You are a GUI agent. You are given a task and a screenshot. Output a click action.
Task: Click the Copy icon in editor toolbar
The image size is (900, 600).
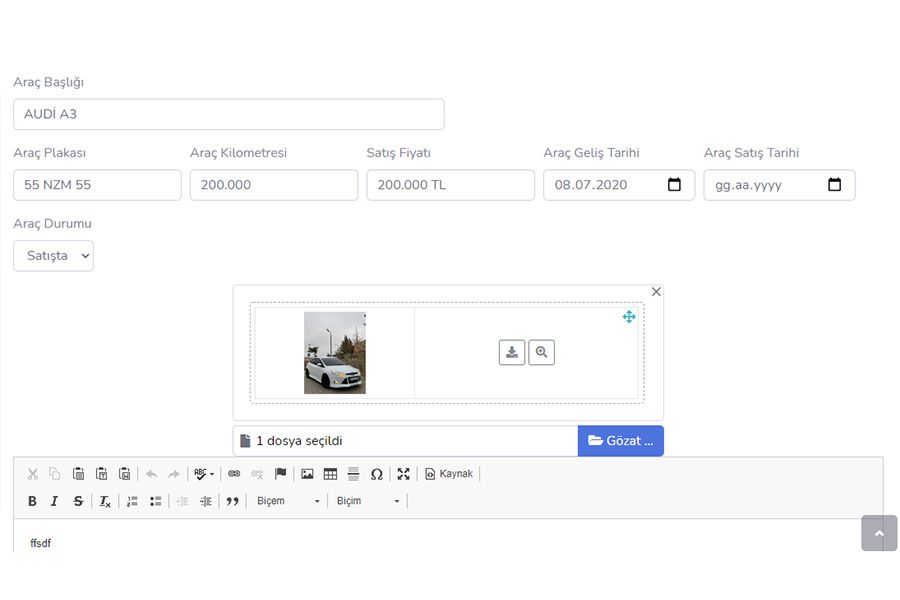point(55,474)
